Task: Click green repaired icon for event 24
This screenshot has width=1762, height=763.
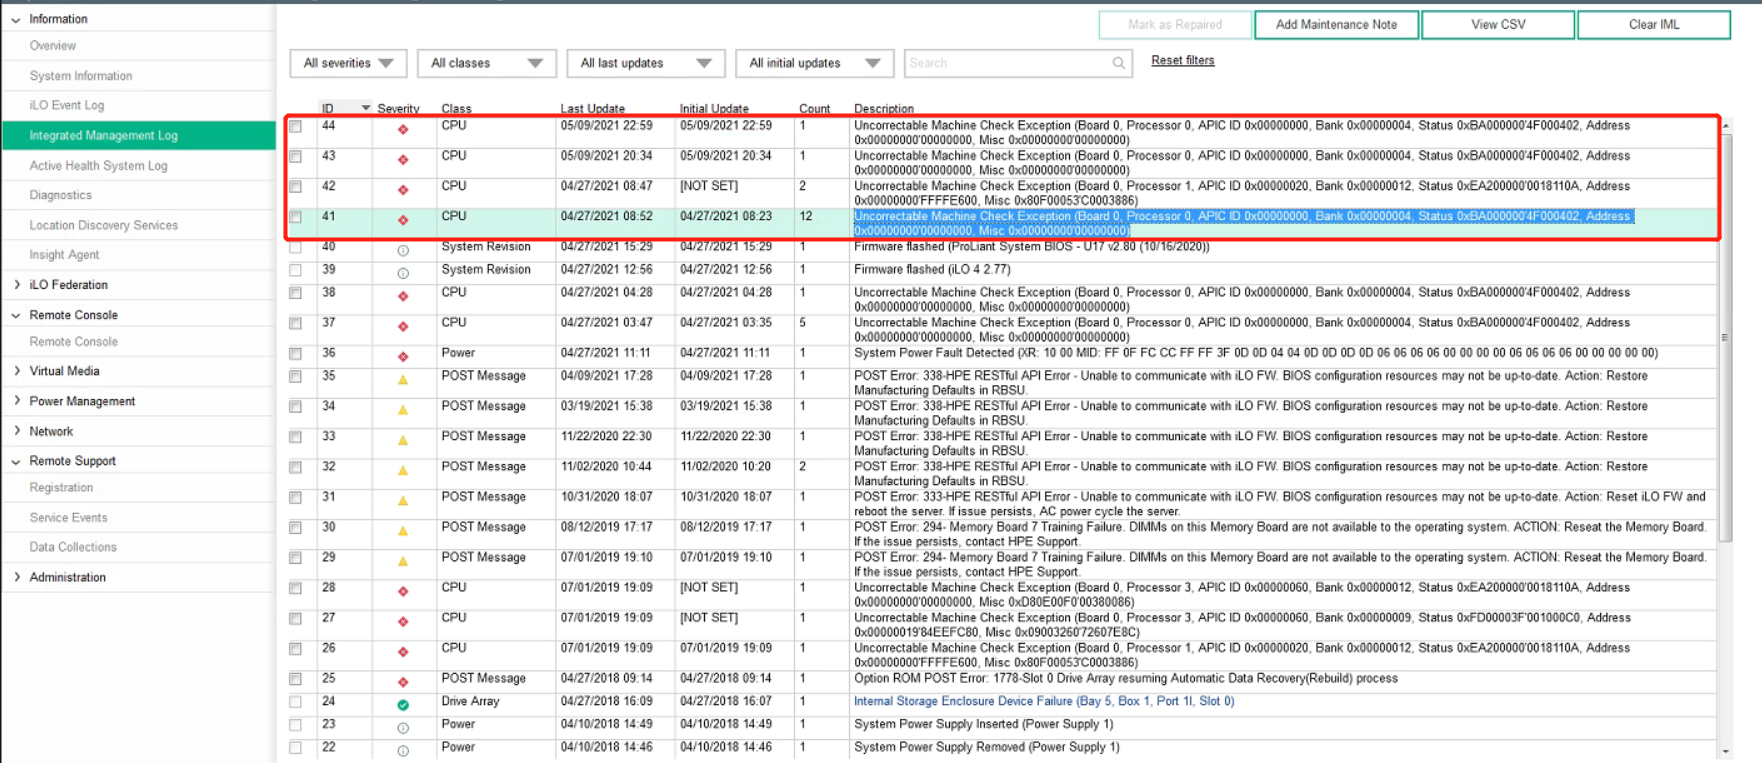Action: pyautogui.click(x=403, y=705)
